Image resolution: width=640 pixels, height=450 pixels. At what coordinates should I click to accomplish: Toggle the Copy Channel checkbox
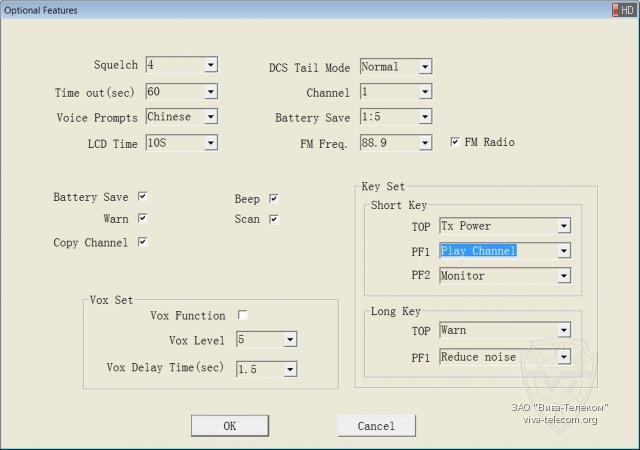tap(143, 242)
